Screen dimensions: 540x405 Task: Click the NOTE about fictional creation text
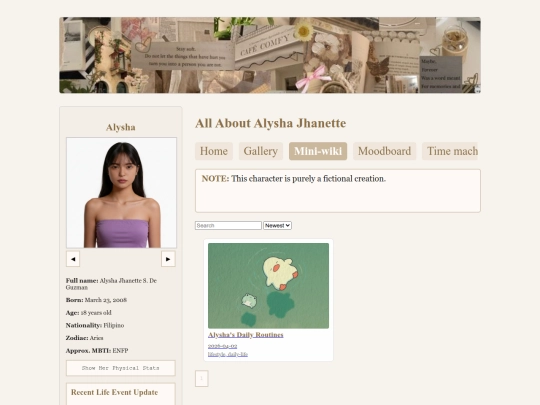293,179
